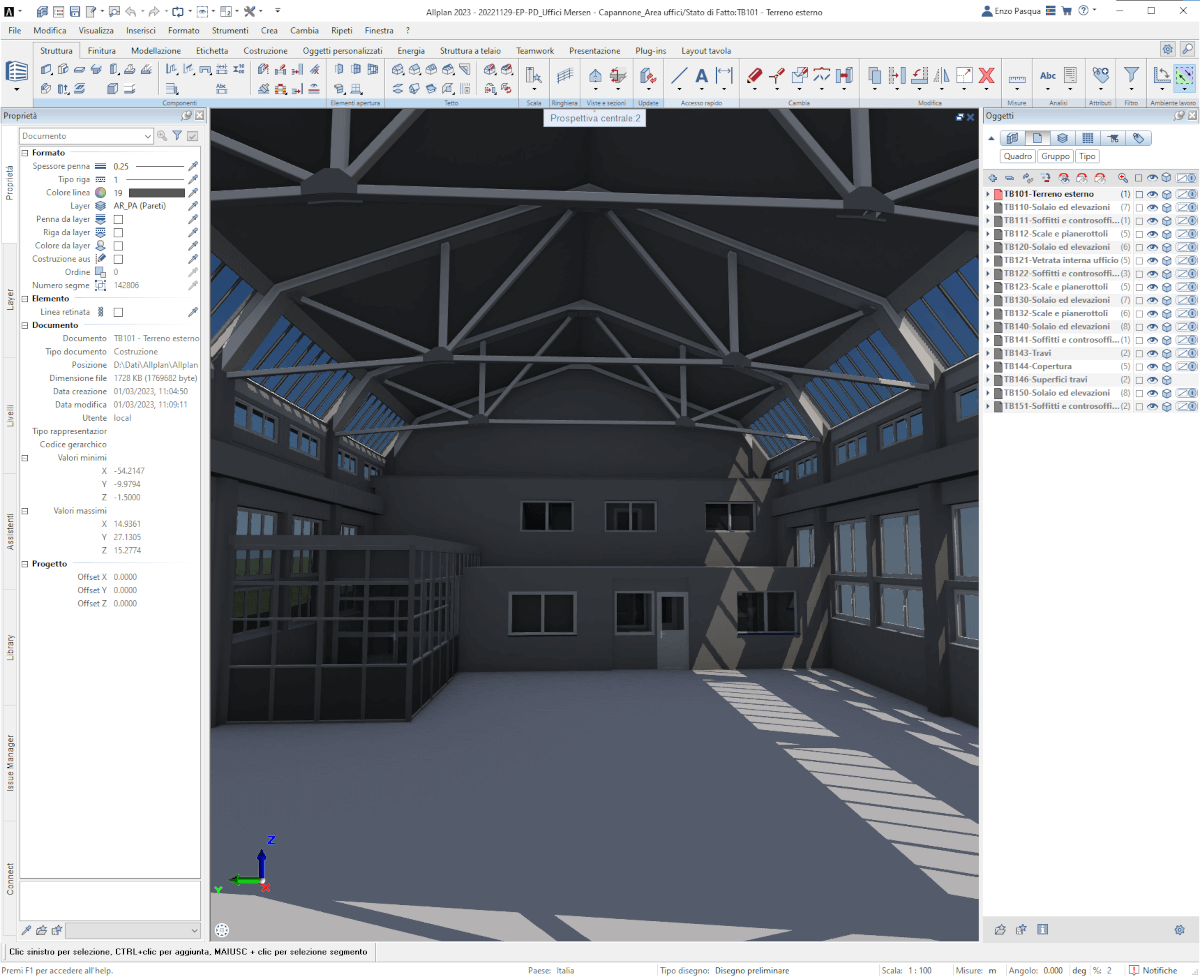Select the Line tool in Accesso rapido
Screen dimensions: 1200x977
point(679,76)
